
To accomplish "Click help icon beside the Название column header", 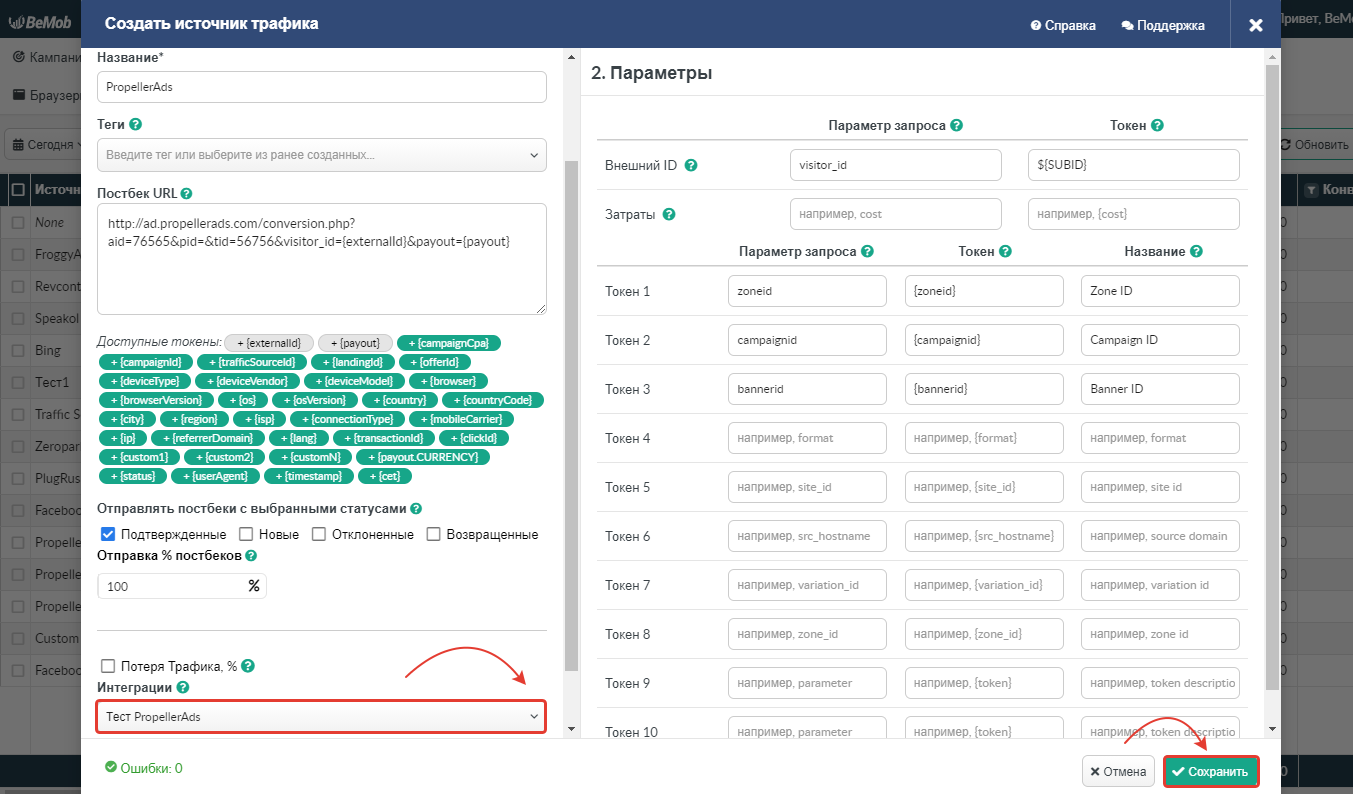I will 1197,252.
